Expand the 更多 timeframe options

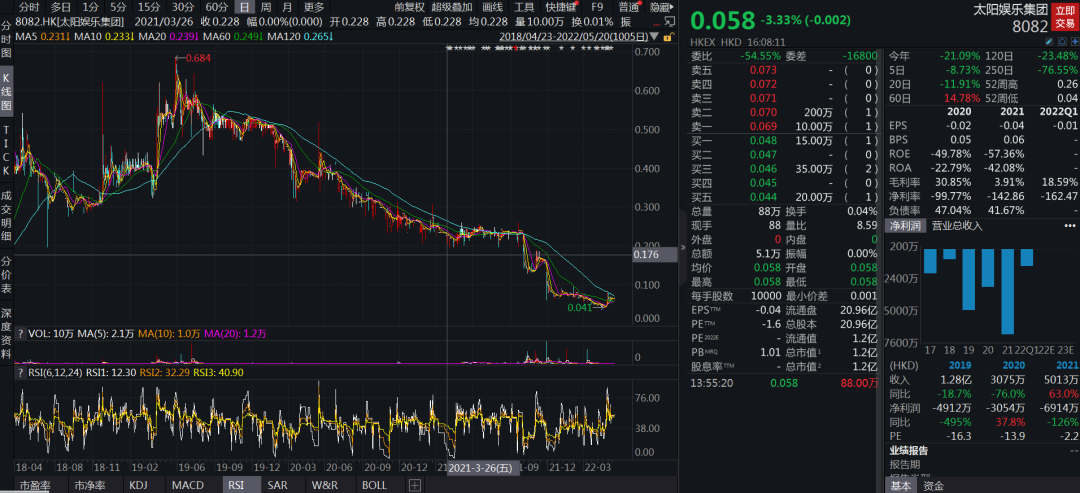(x=314, y=7)
